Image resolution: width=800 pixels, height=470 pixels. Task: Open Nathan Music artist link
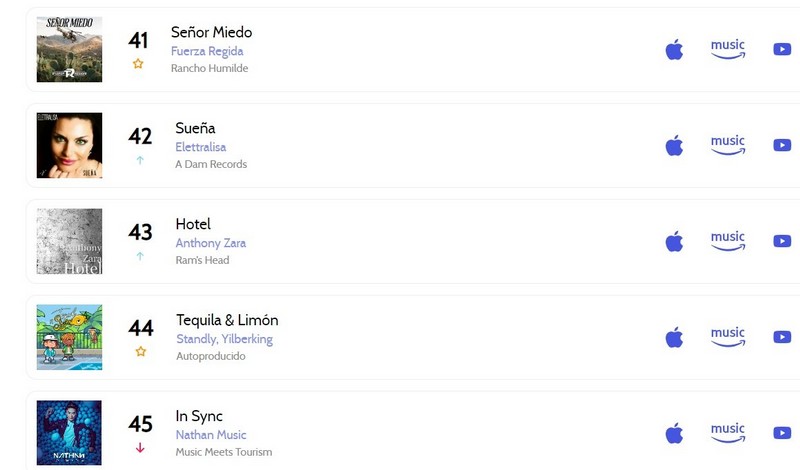[x=211, y=435]
